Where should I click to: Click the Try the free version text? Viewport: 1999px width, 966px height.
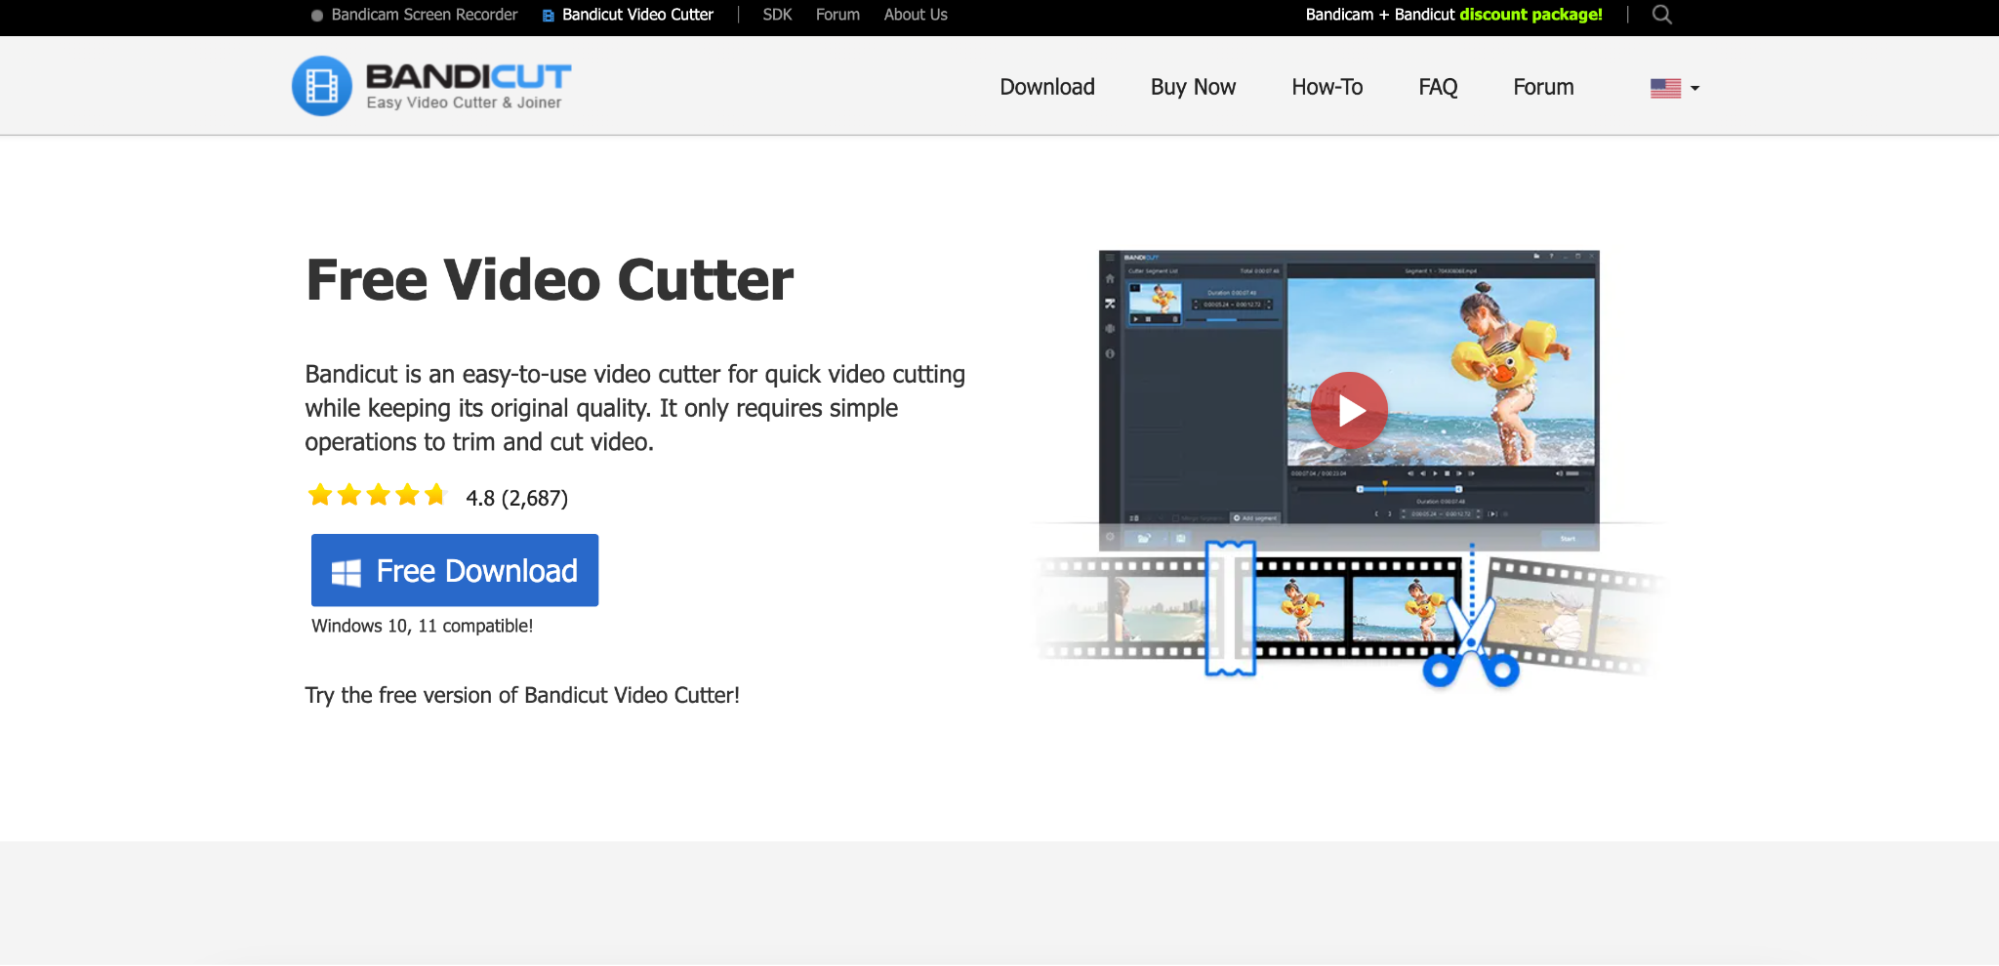coord(522,695)
